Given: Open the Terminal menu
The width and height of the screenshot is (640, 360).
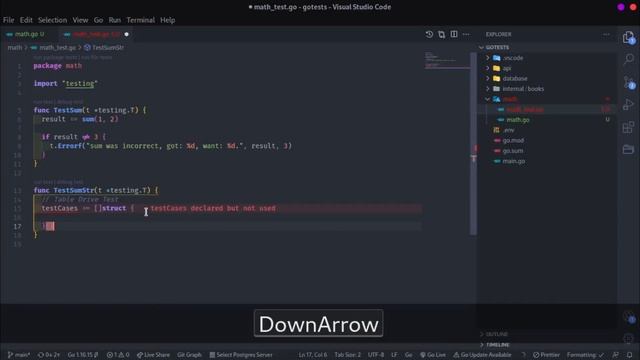Looking at the screenshot, I should tap(140, 20).
